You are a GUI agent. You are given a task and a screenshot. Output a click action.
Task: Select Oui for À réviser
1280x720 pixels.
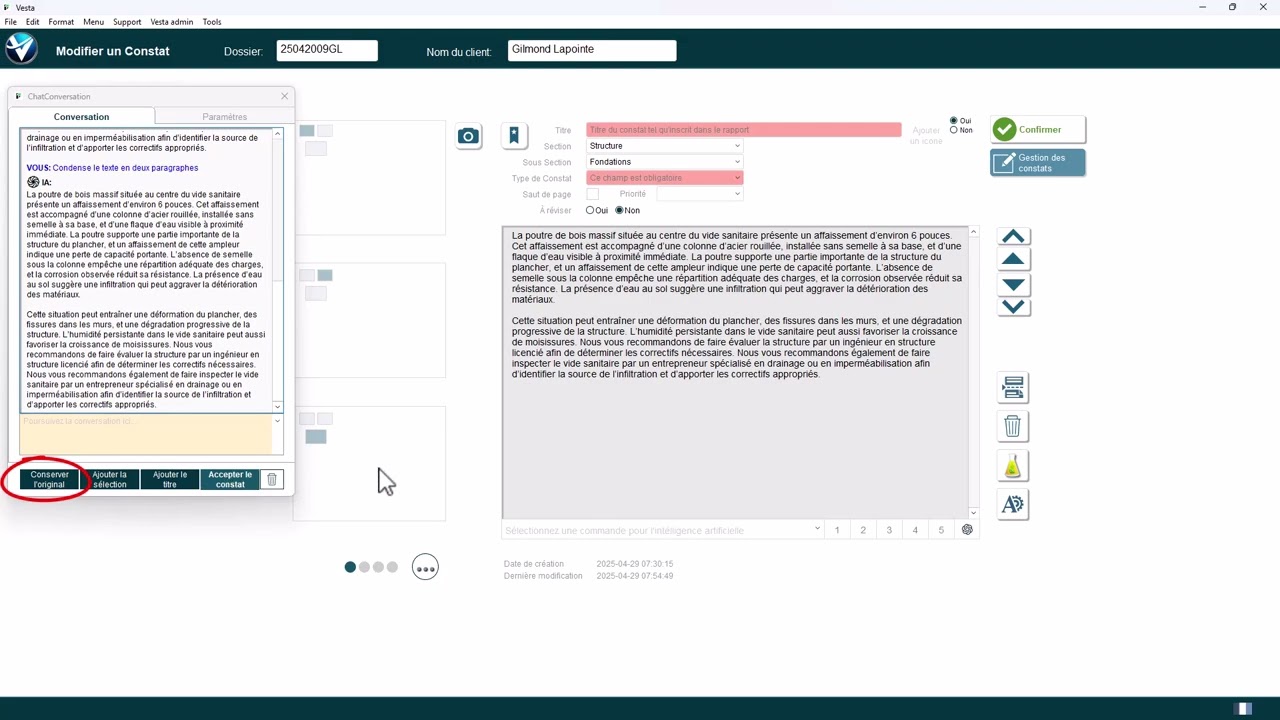(x=590, y=210)
